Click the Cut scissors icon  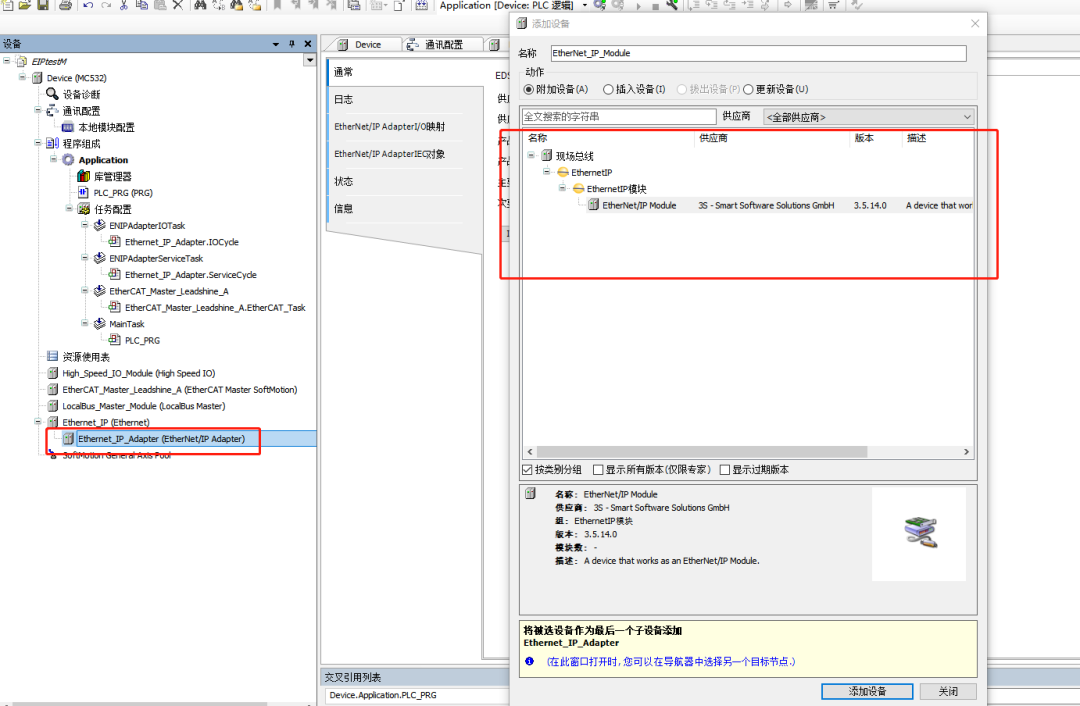click(x=124, y=5)
